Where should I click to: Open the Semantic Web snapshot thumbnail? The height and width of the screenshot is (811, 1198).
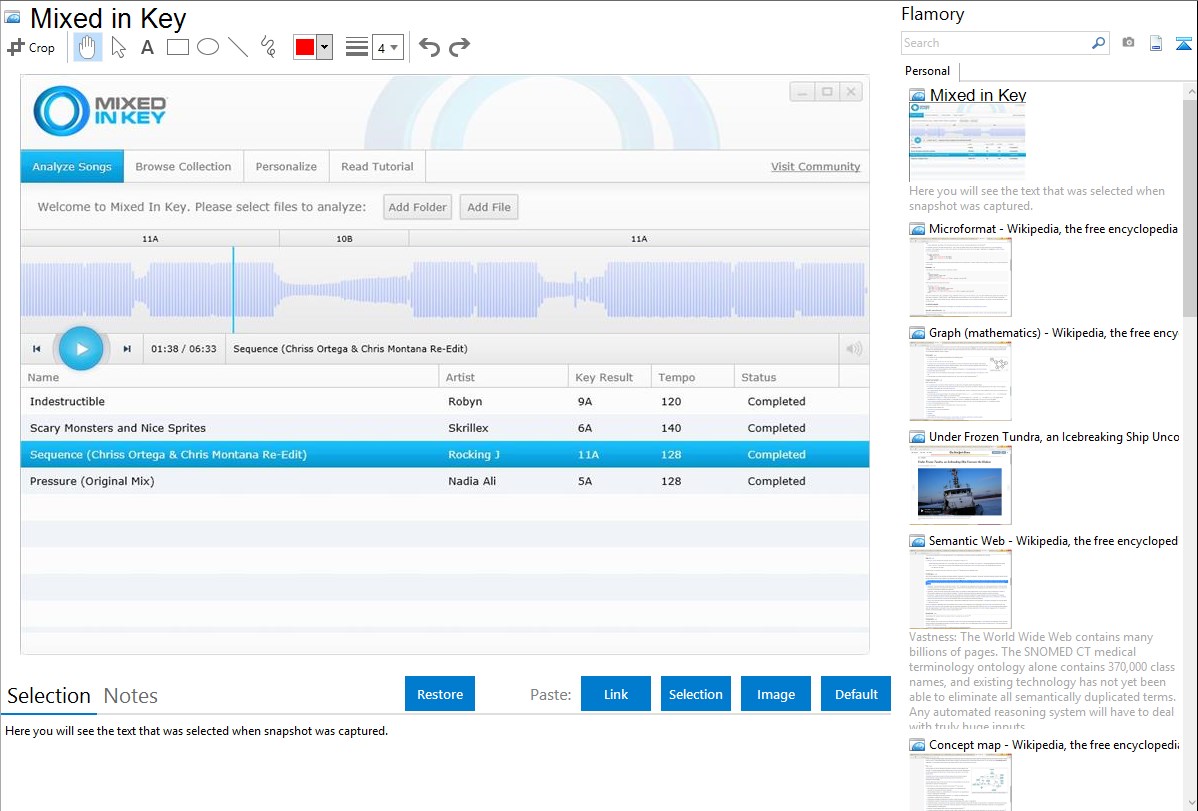click(960, 589)
